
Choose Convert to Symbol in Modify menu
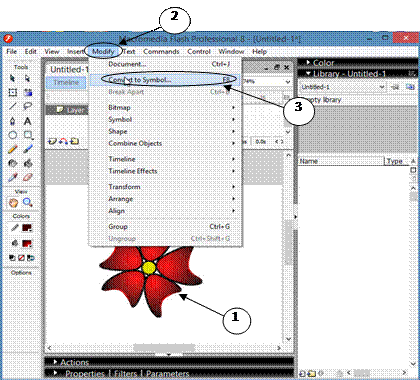[x=165, y=80]
